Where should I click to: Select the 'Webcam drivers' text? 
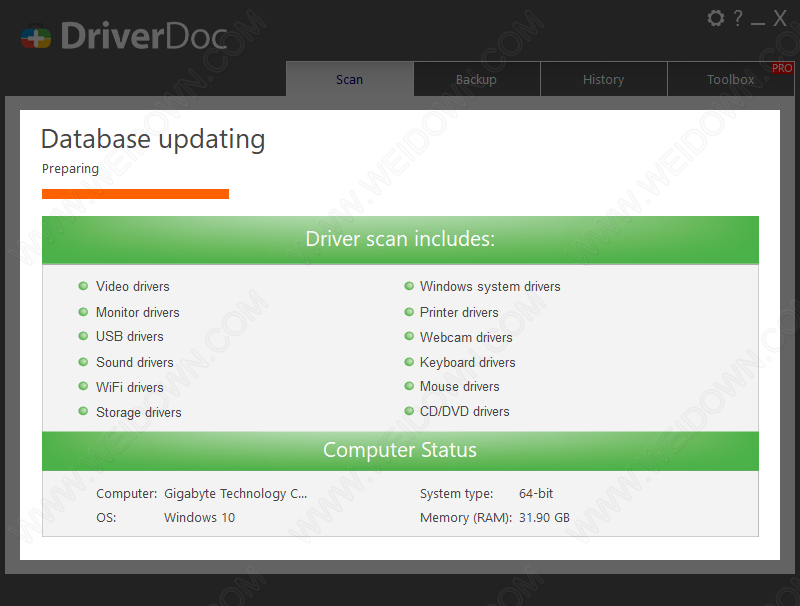coord(466,337)
